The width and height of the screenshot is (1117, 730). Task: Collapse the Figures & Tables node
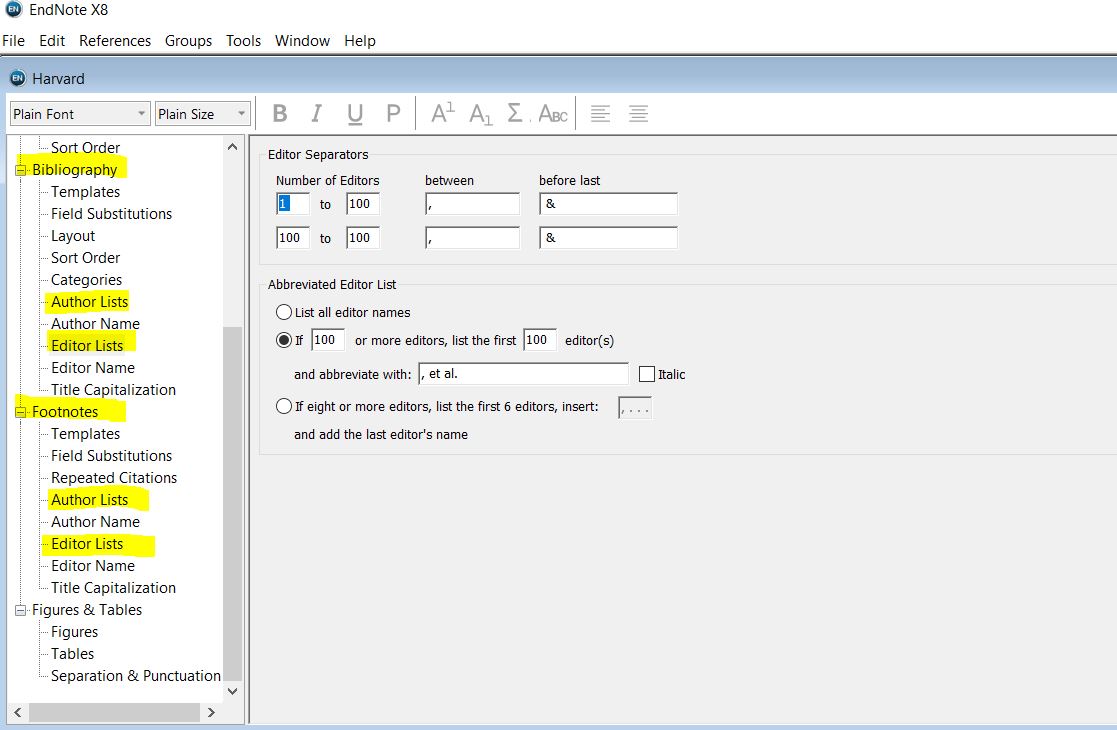(21, 610)
